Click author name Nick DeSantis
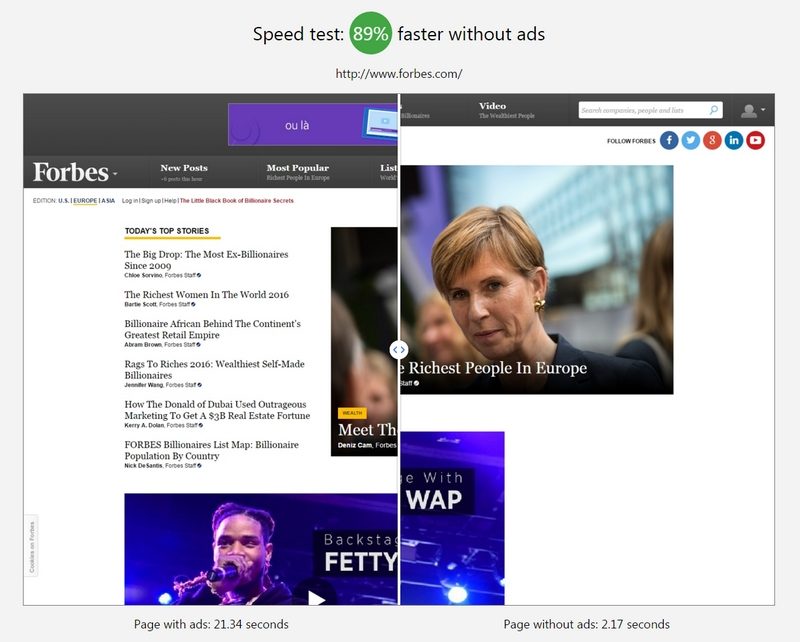This screenshot has height=642, width=800. coord(144,465)
